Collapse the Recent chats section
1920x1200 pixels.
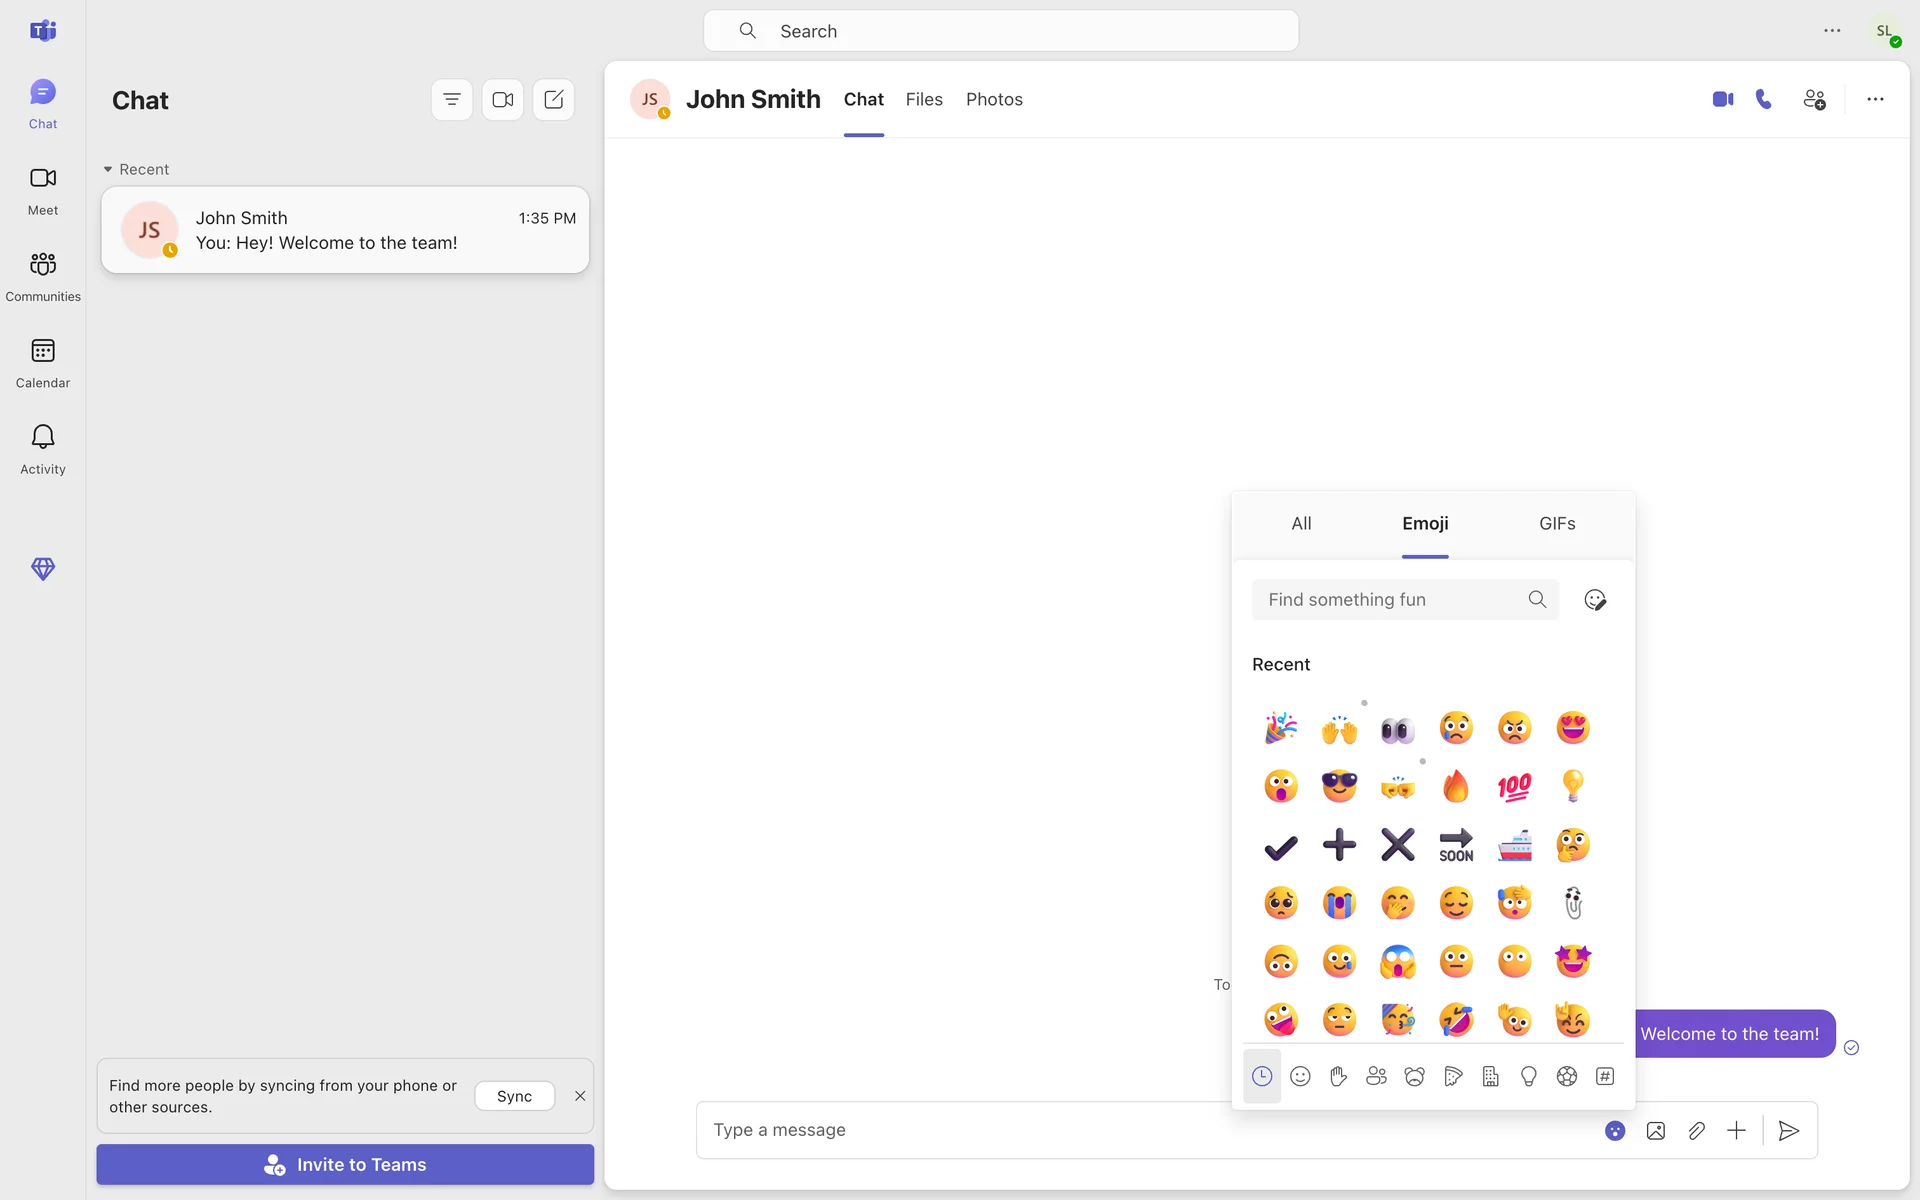pyautogui.click(x=108, y=169)
